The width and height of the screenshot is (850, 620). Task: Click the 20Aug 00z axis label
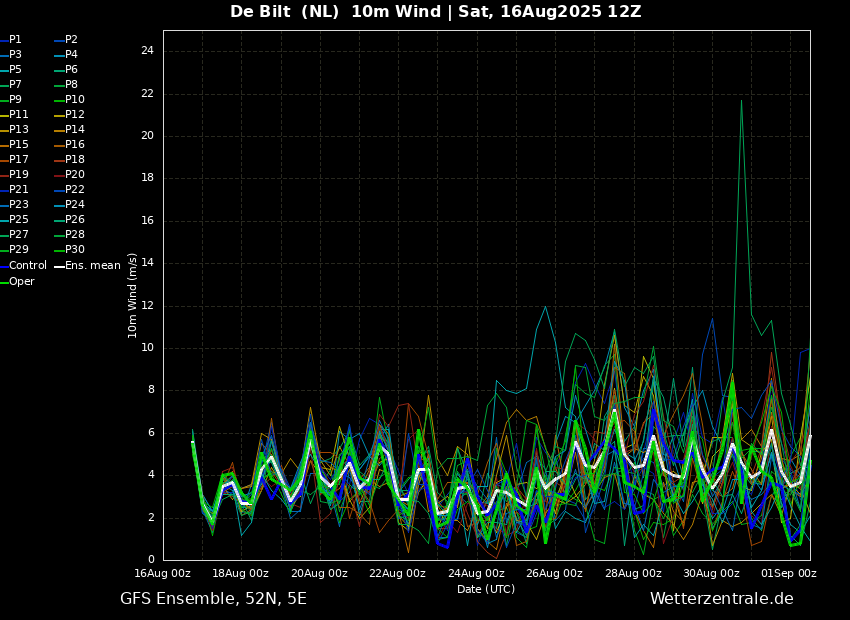click(320, 573)
